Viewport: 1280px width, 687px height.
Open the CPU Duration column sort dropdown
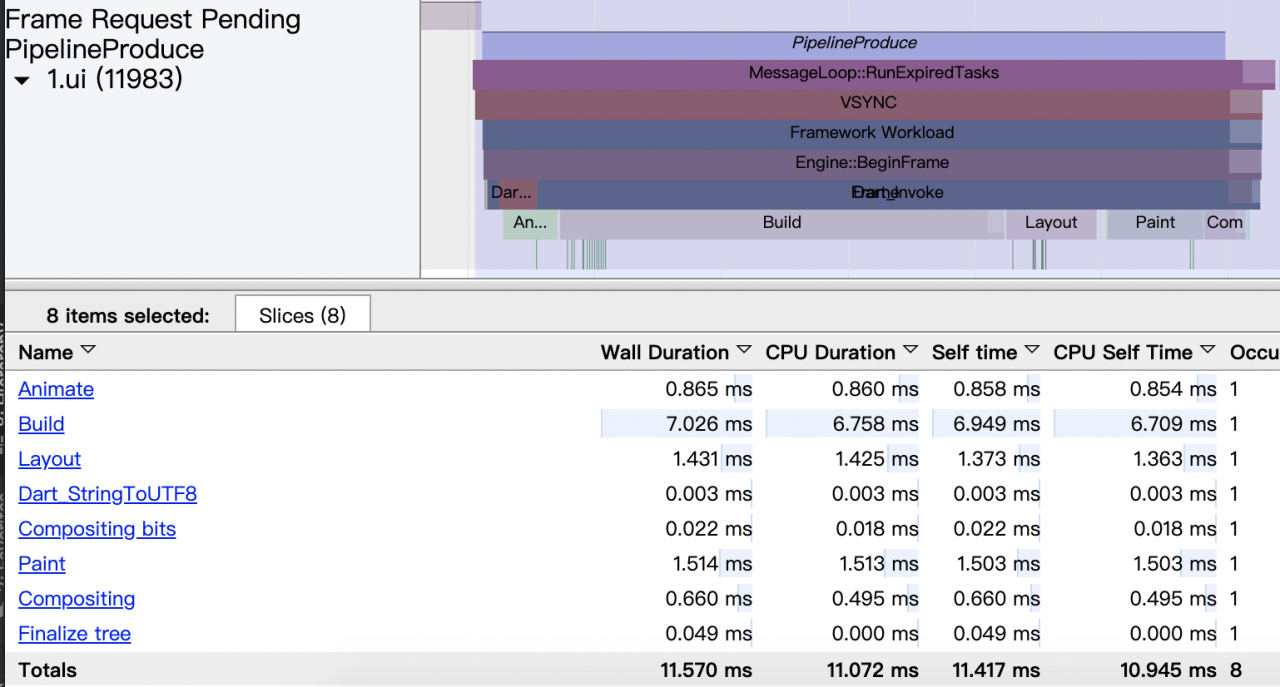(x=910, y=351)
